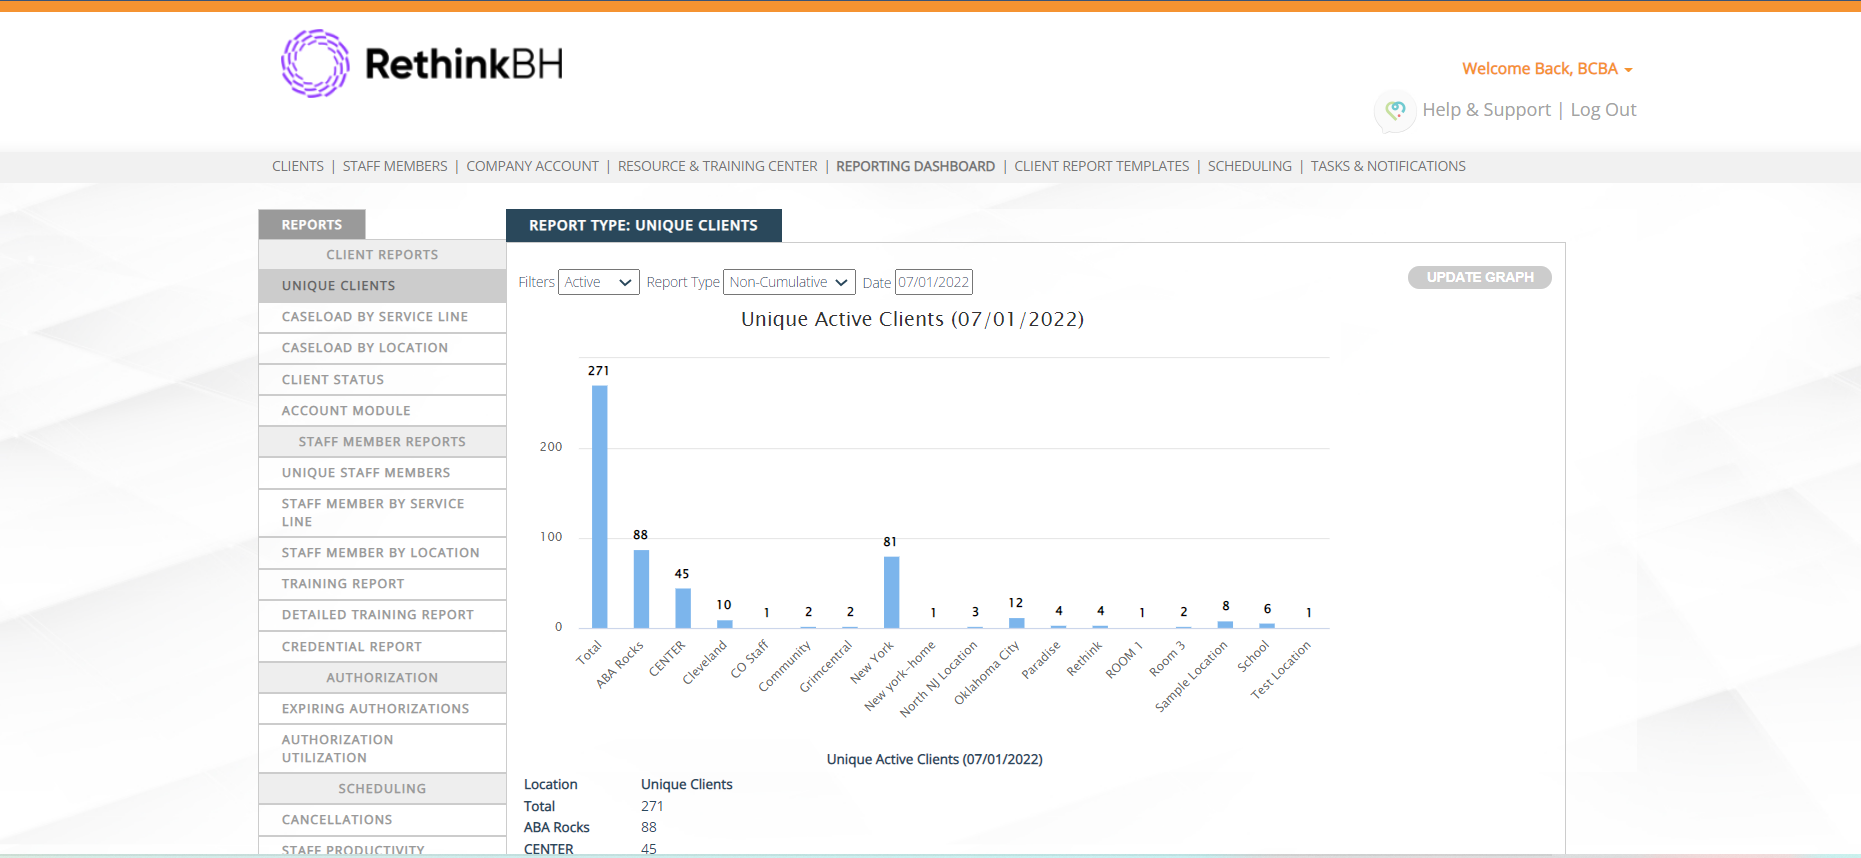Click the CENTER bar labeled 45
The image size is (1861, 858).
pyautogui.click(x=683, y=608)
